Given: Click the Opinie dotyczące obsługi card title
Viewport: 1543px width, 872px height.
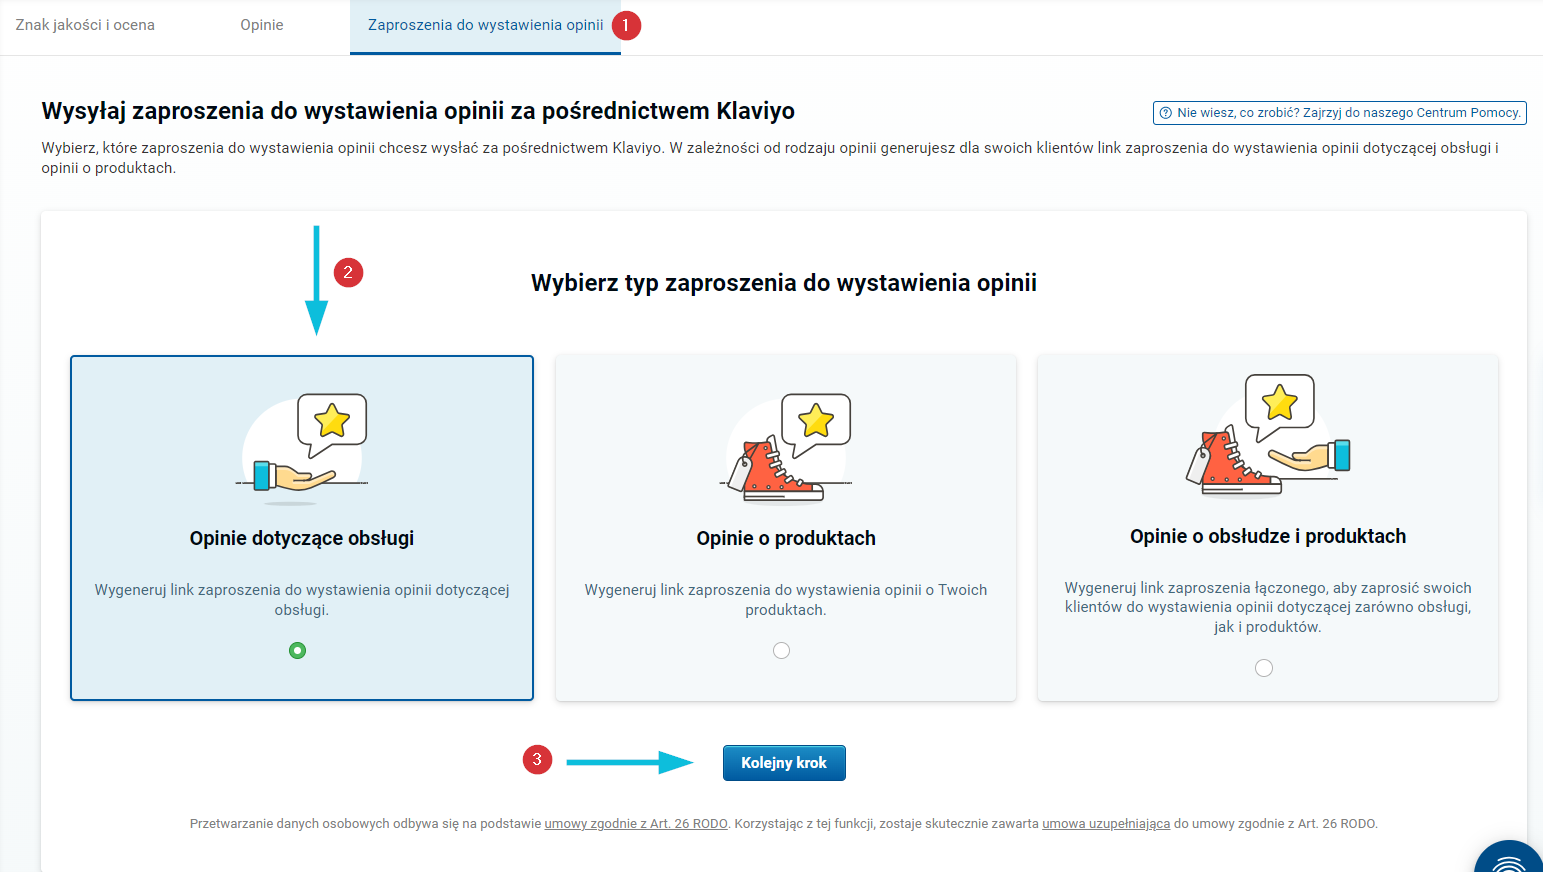Looking at the screenshot, I should [x=302, y=538].
